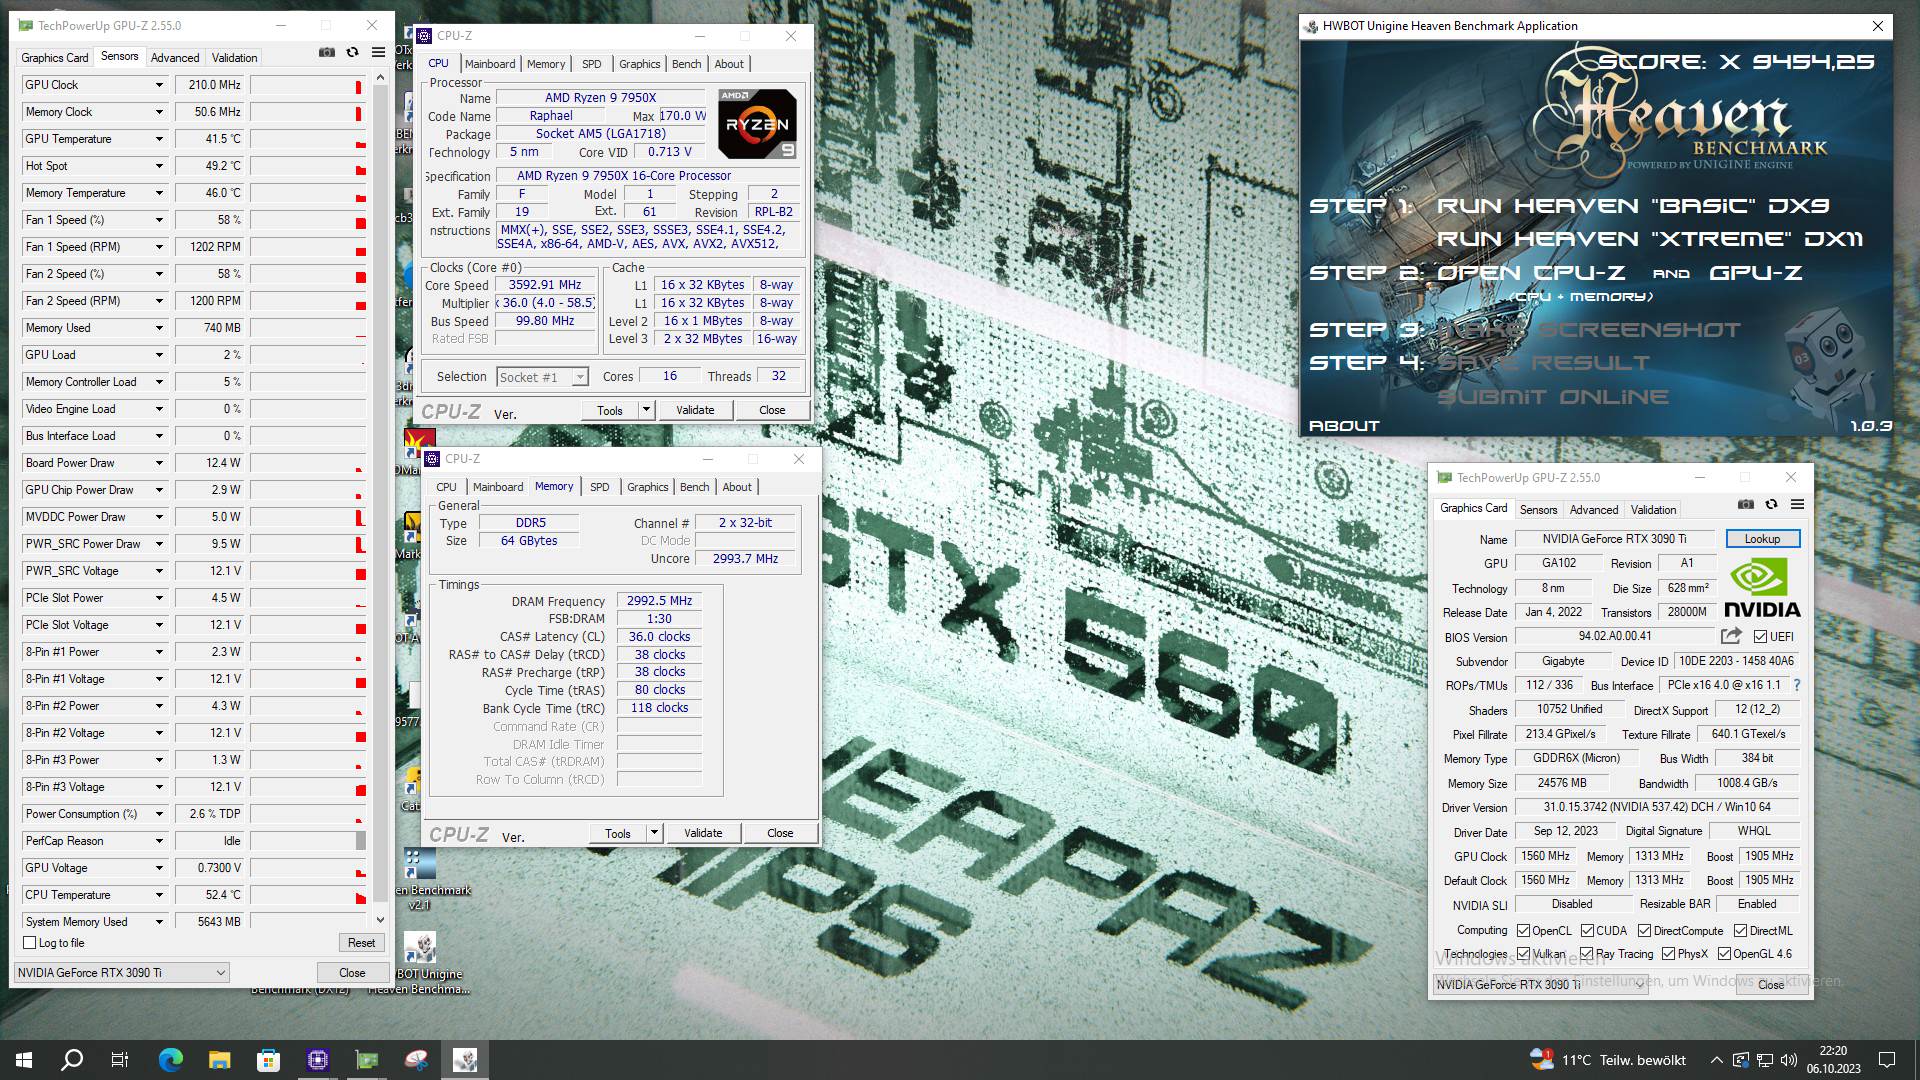The width and height of the screenshot is (1920, 1080).
Task: Toggle the OpenCL checkbox
Action: click(1523, 931)
